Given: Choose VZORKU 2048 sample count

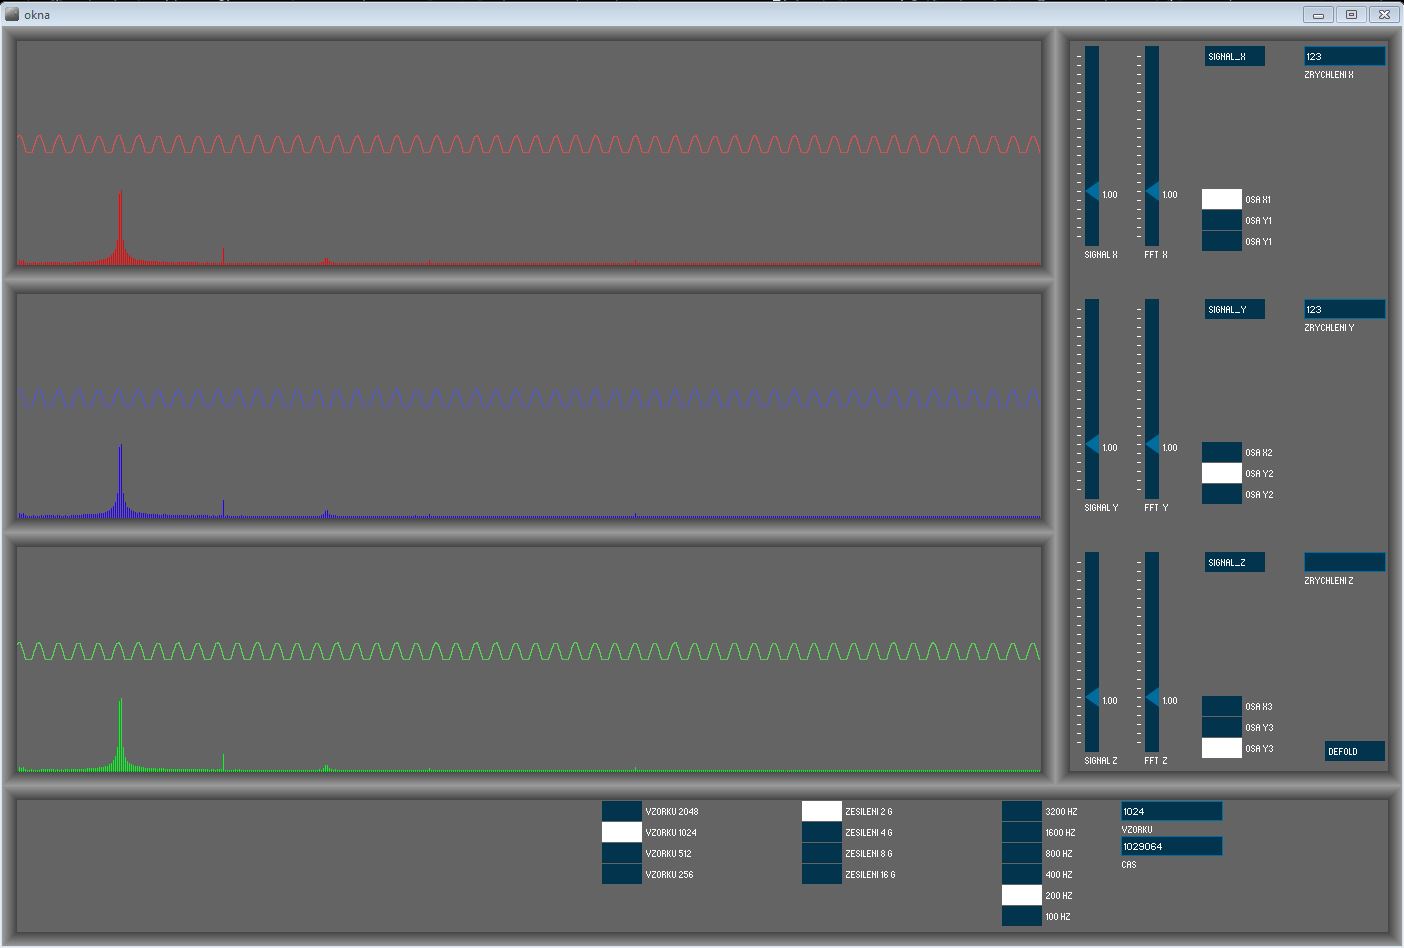Looking at the screenshot, I should pyautogui.click(x=621, y=811).
